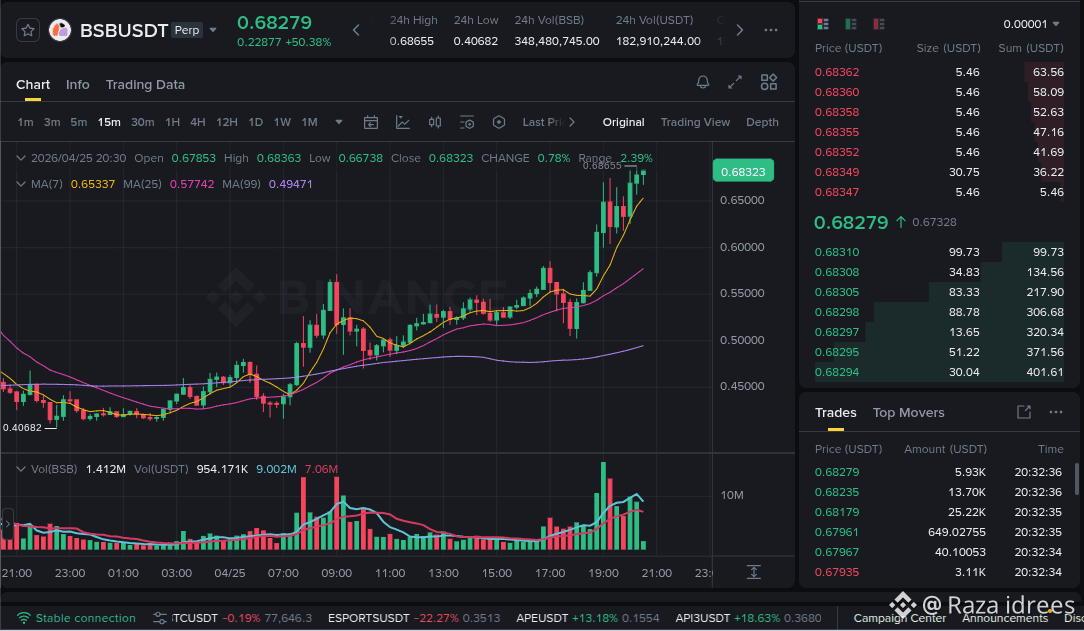This screenshot has width=1084, height=631.
Task: Open the technical indicators icon
Action: [x=402, y=122]
